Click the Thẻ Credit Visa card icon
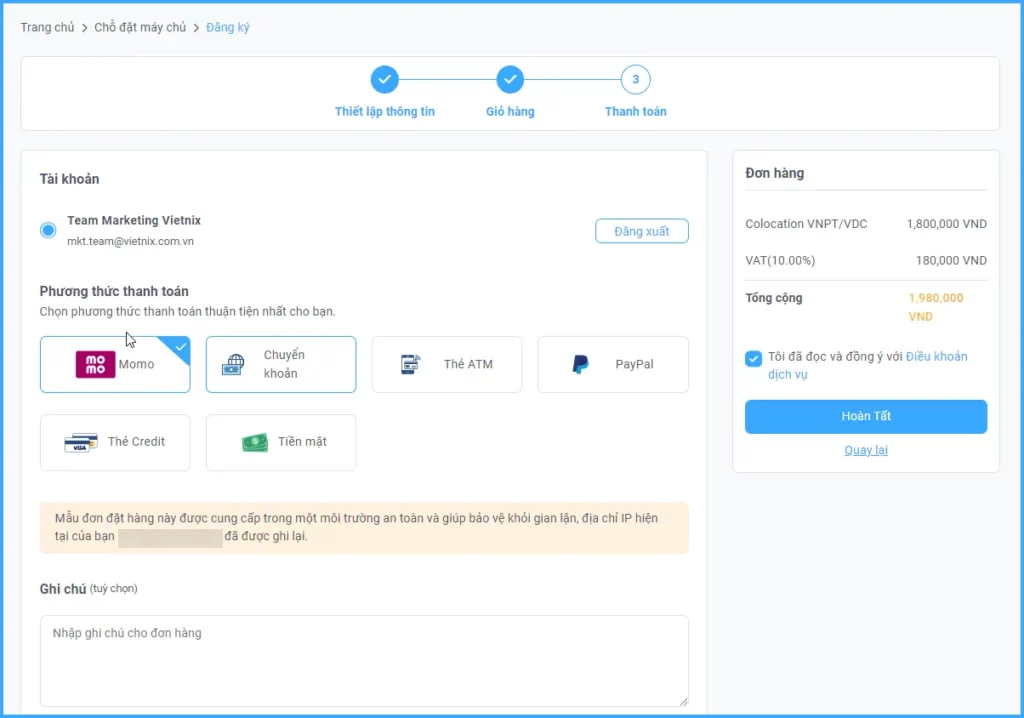Image resolution: width=1024 pixels, height=718 pixels. pyautogui.click(x=80, y=442)
